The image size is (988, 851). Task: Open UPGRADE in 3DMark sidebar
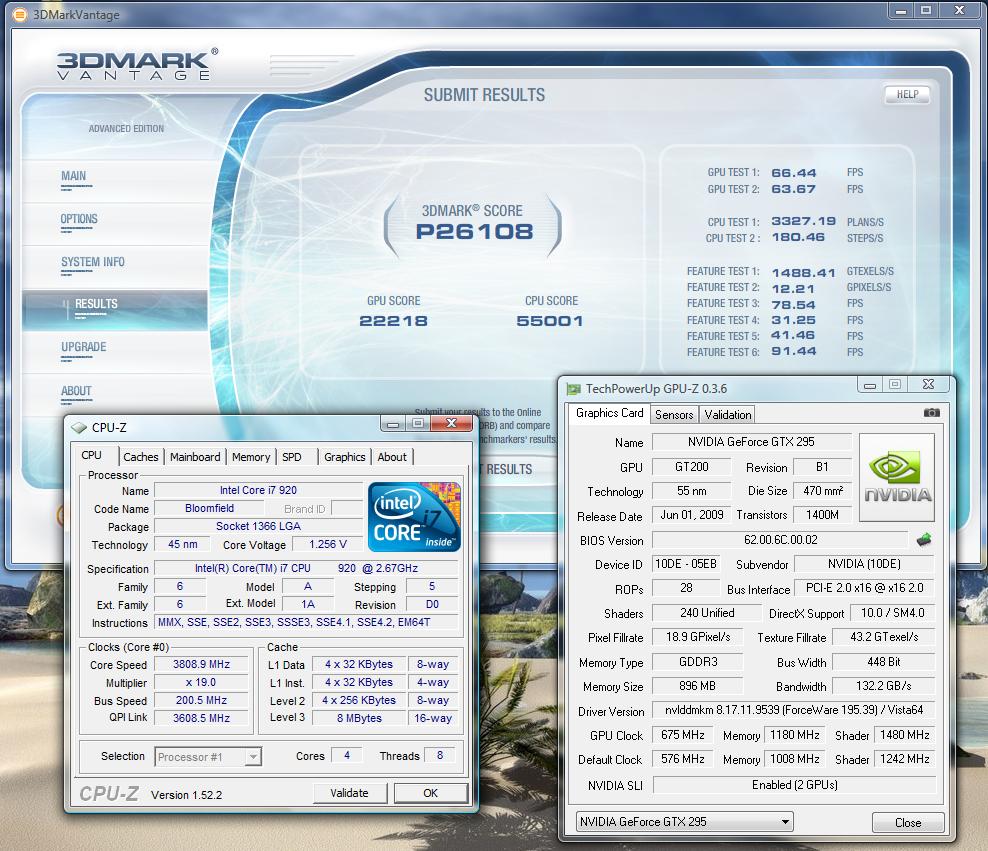tap(83, 347)
